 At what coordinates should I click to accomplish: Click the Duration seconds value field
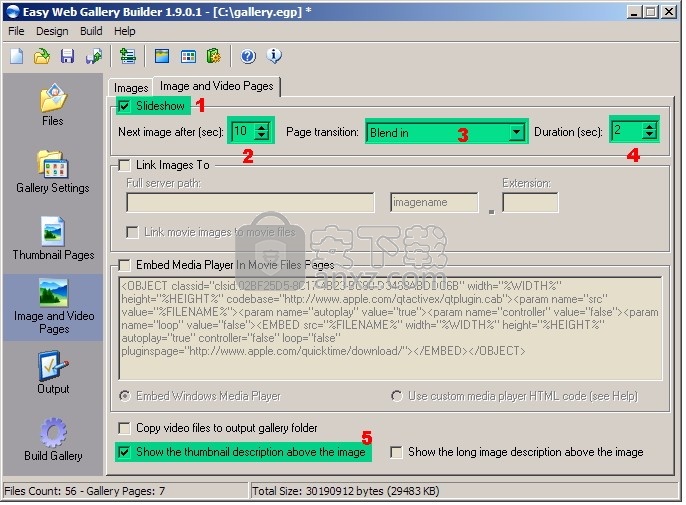[x=627, y=130]
